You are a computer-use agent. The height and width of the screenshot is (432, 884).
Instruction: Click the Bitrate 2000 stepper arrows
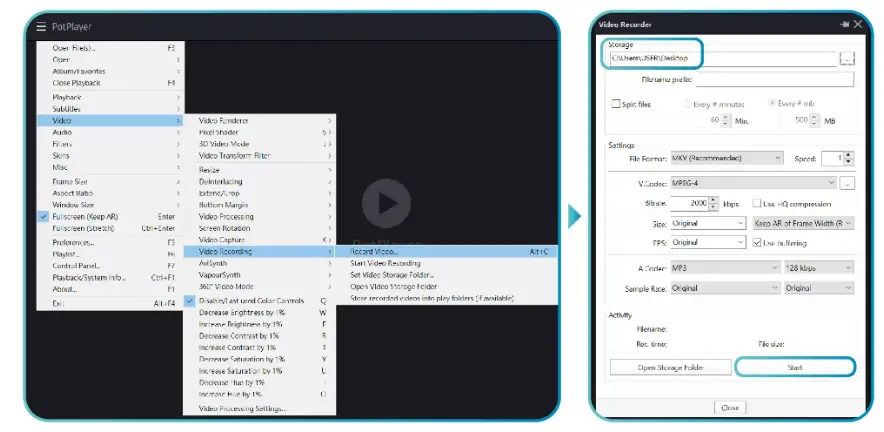pyautogui.click(x=713, y=204)
